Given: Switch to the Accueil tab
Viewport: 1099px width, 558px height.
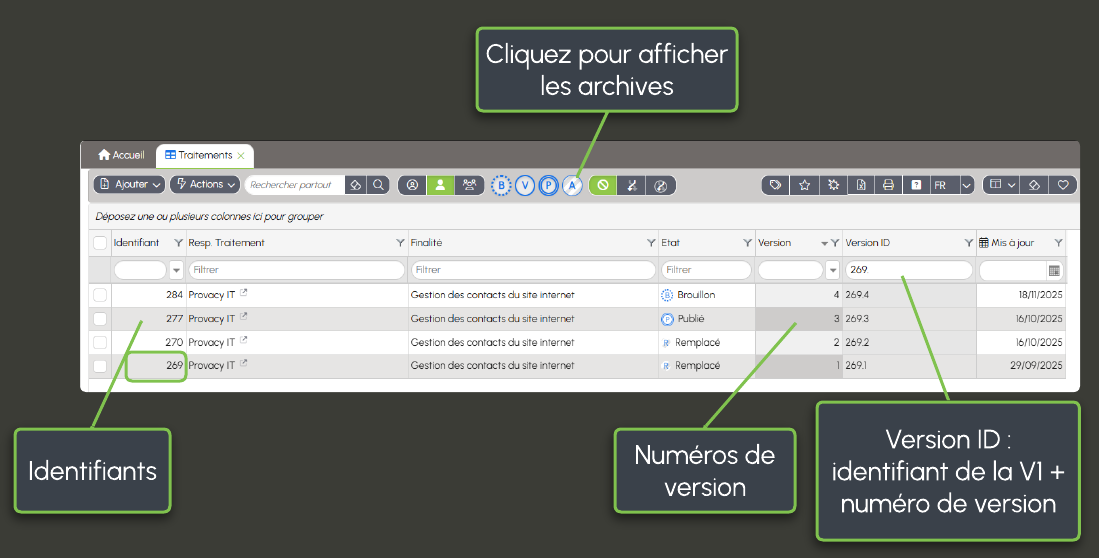Looking at the screenshot, I should click(121, 156).
